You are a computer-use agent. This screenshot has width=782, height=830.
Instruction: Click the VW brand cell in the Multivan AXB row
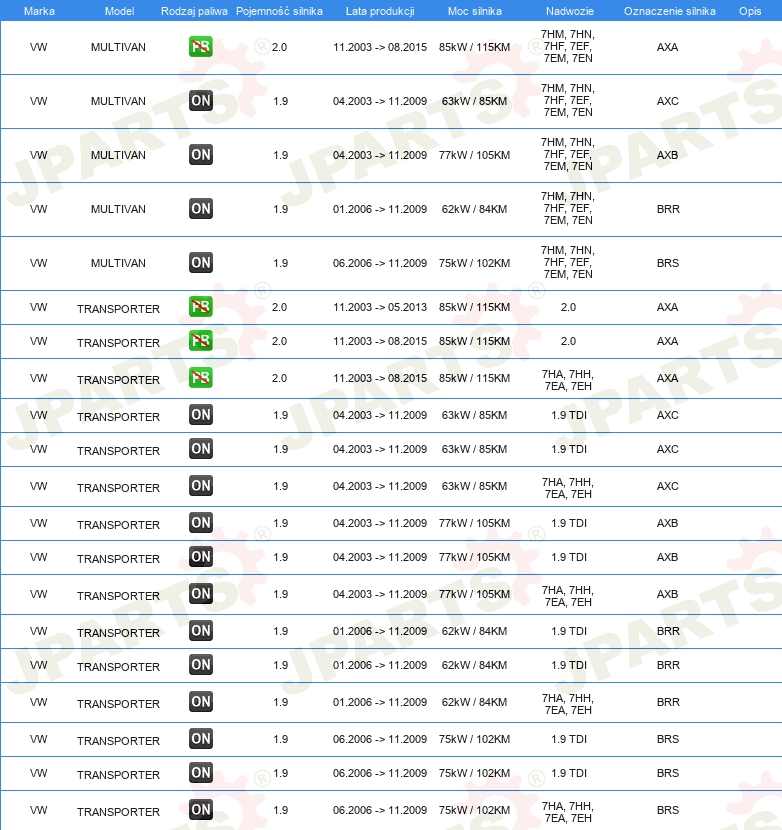point(39,155)
